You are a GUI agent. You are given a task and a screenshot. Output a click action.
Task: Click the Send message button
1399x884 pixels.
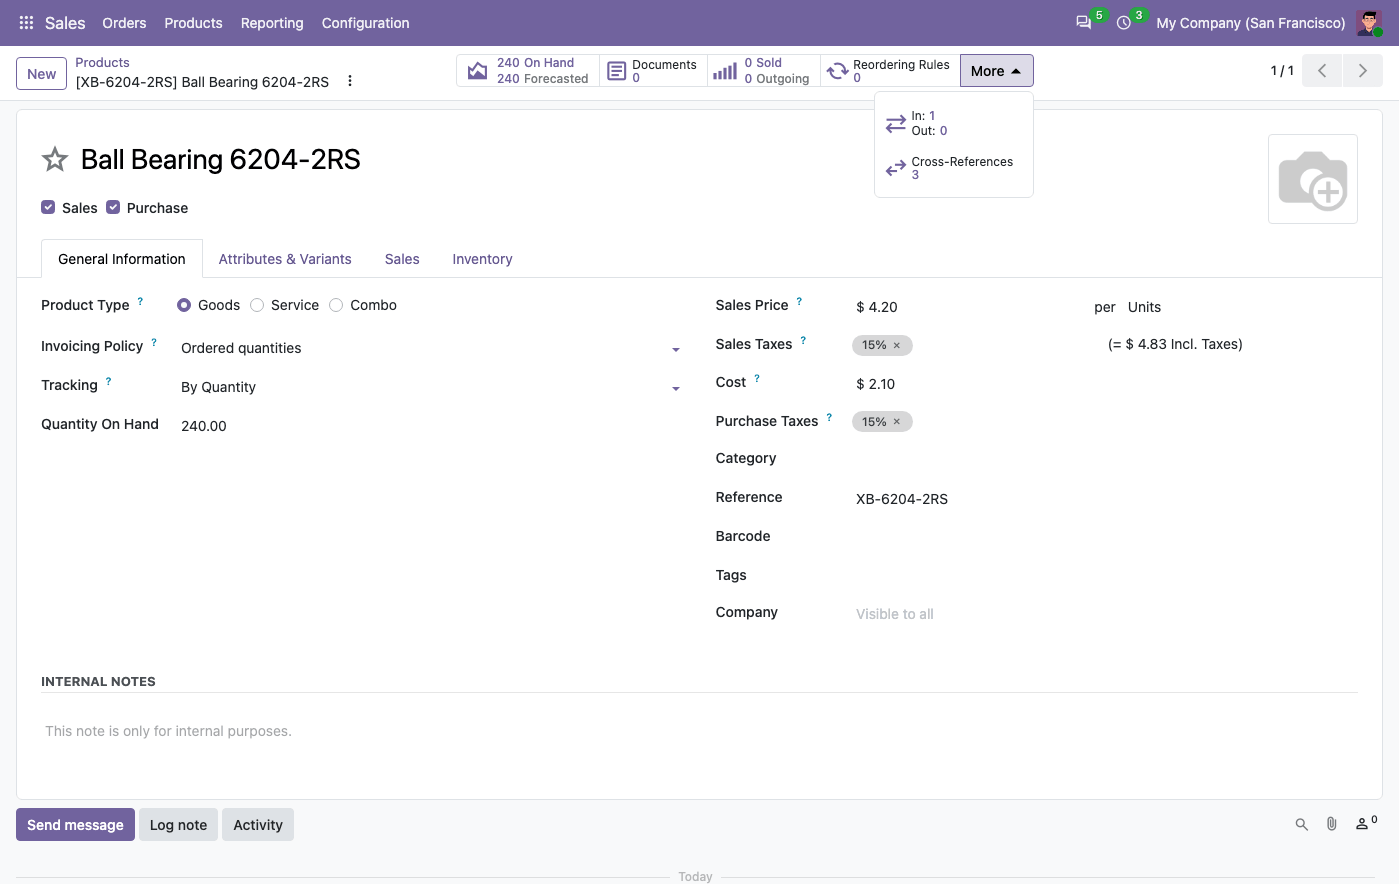click(x=75, y=825)
